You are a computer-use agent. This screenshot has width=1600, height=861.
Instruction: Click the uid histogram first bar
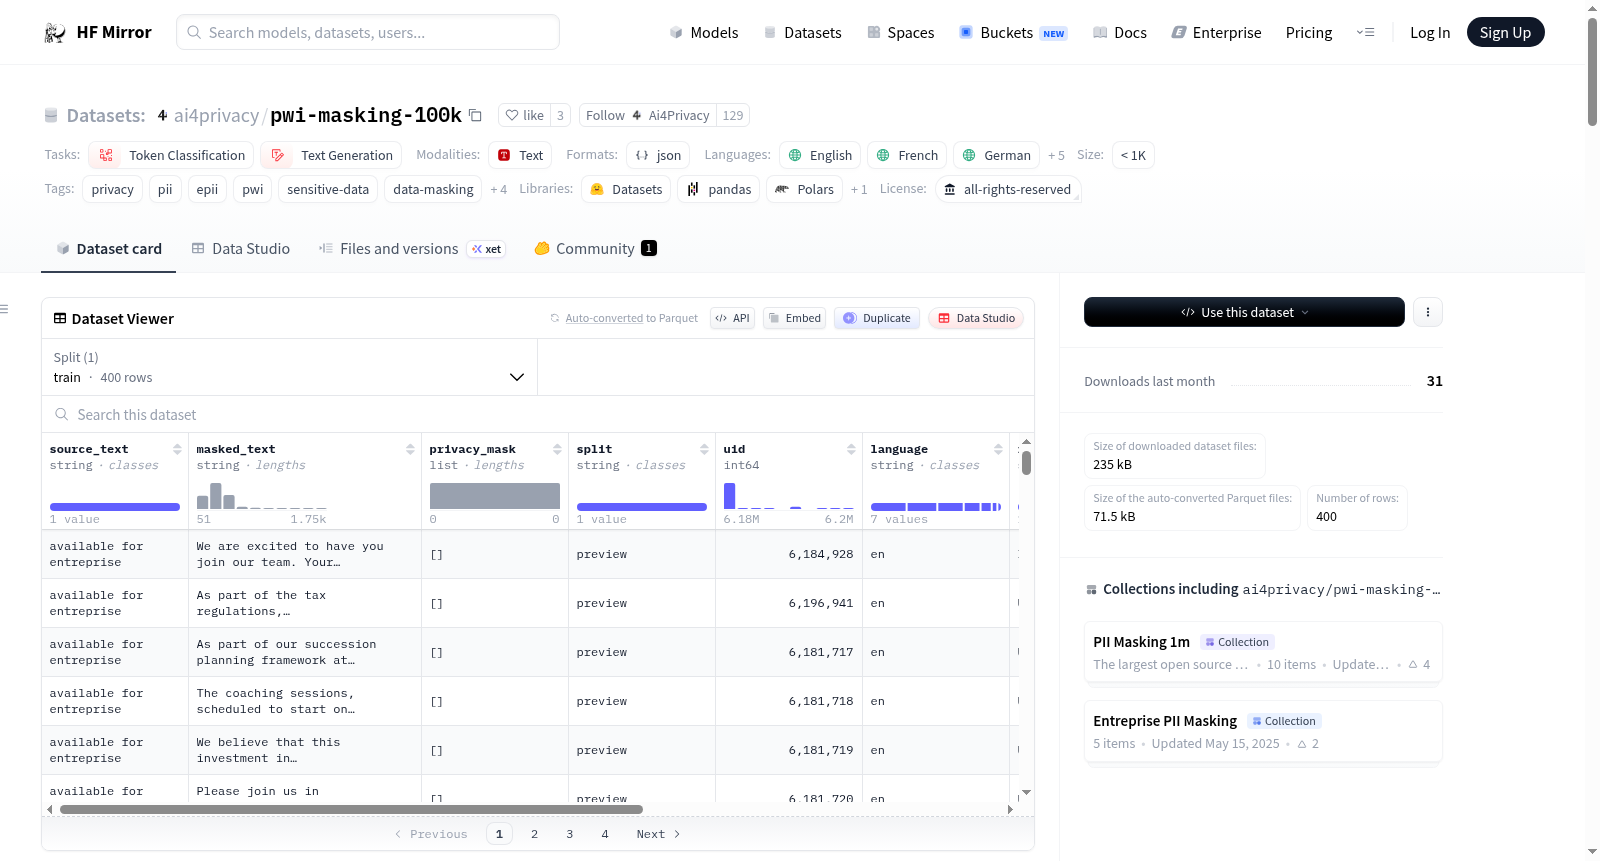coord(730,496)
